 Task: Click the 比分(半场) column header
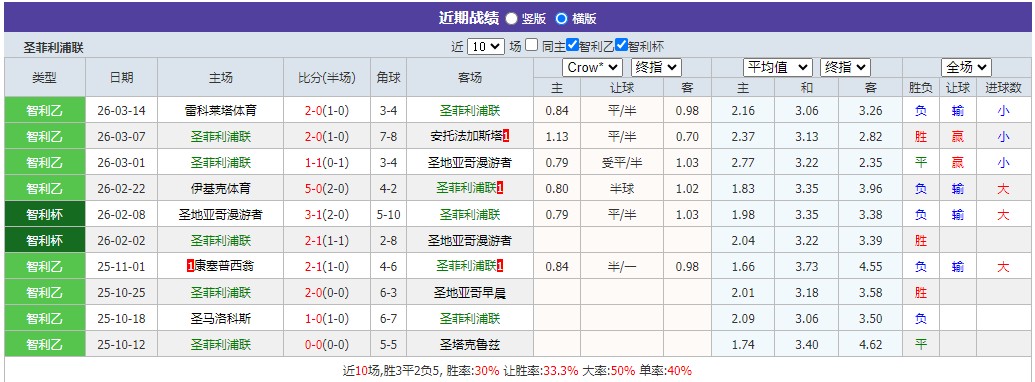pos(327,77)
